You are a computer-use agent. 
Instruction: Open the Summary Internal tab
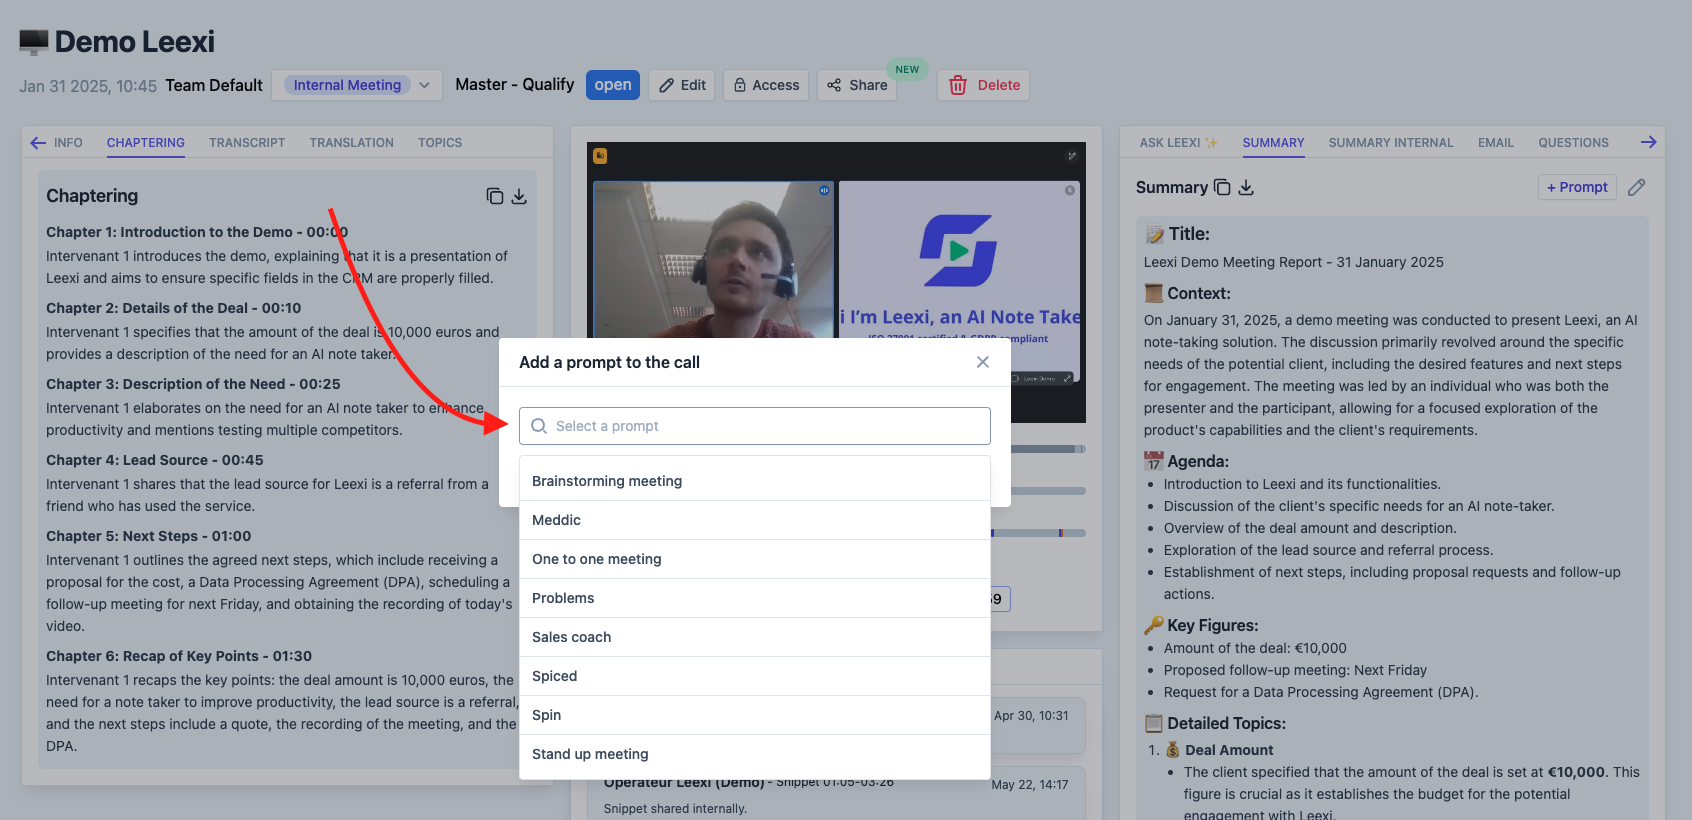point(1391,143)
